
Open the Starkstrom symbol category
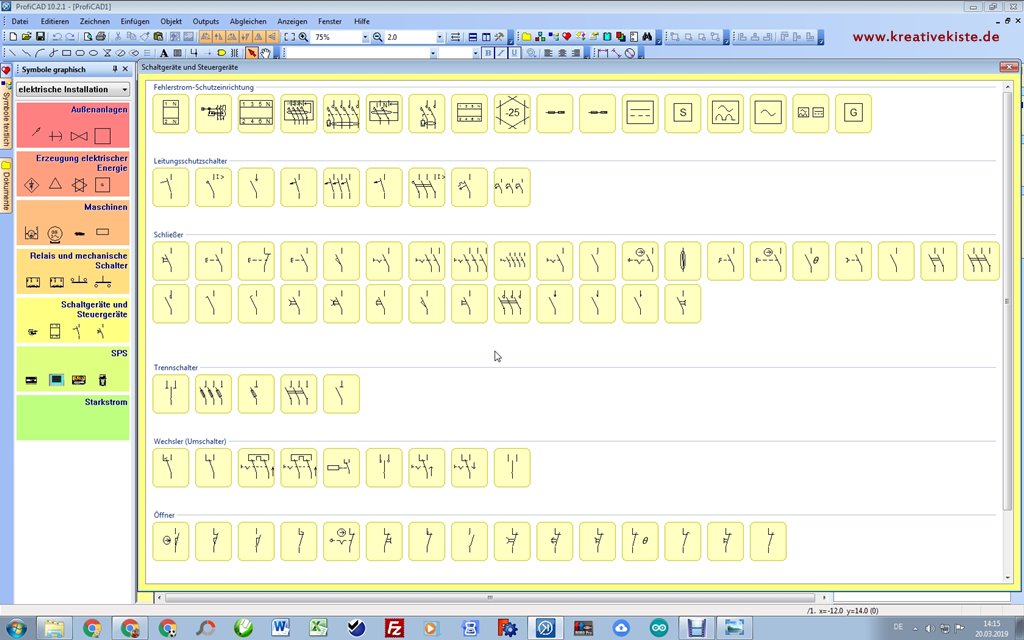pyautogui.click(x=73, y=417)
